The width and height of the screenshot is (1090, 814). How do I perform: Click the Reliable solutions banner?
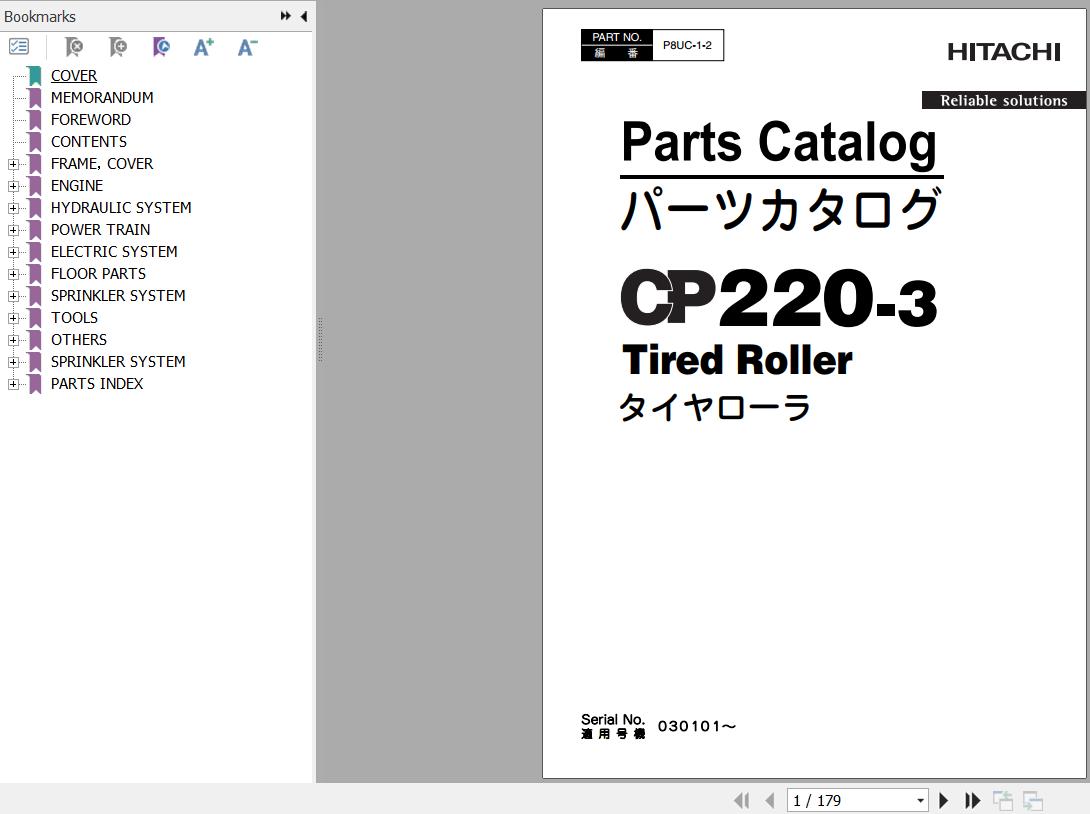pyautogui.click(x=1003, y=100)
